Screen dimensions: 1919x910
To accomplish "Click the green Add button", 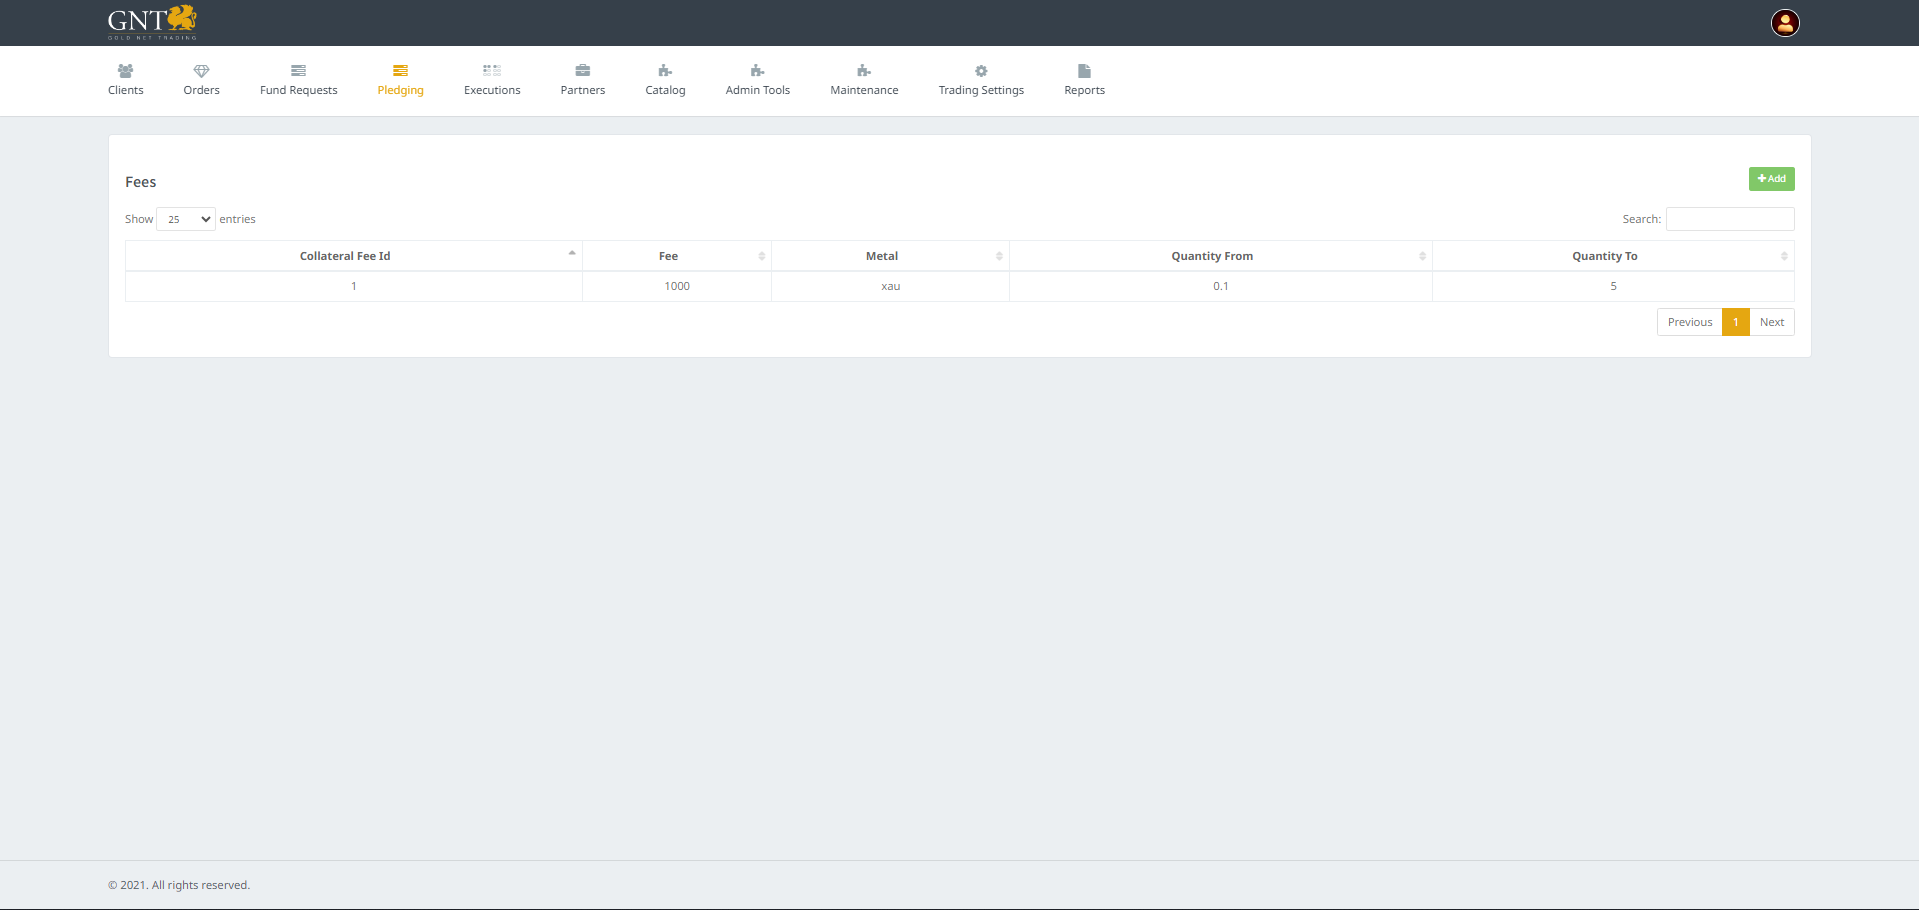I will (x=1771, y=179).
